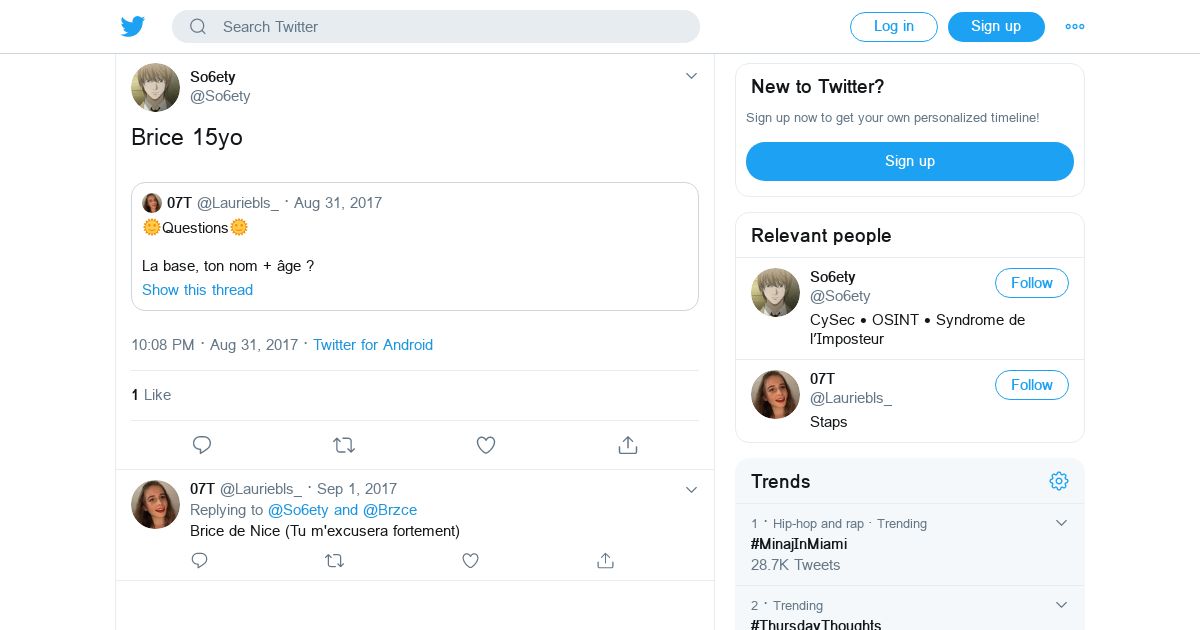Like the Brice 15yo tweet
The height and width of the screenshot is (630, 1200).
point(486,445)
